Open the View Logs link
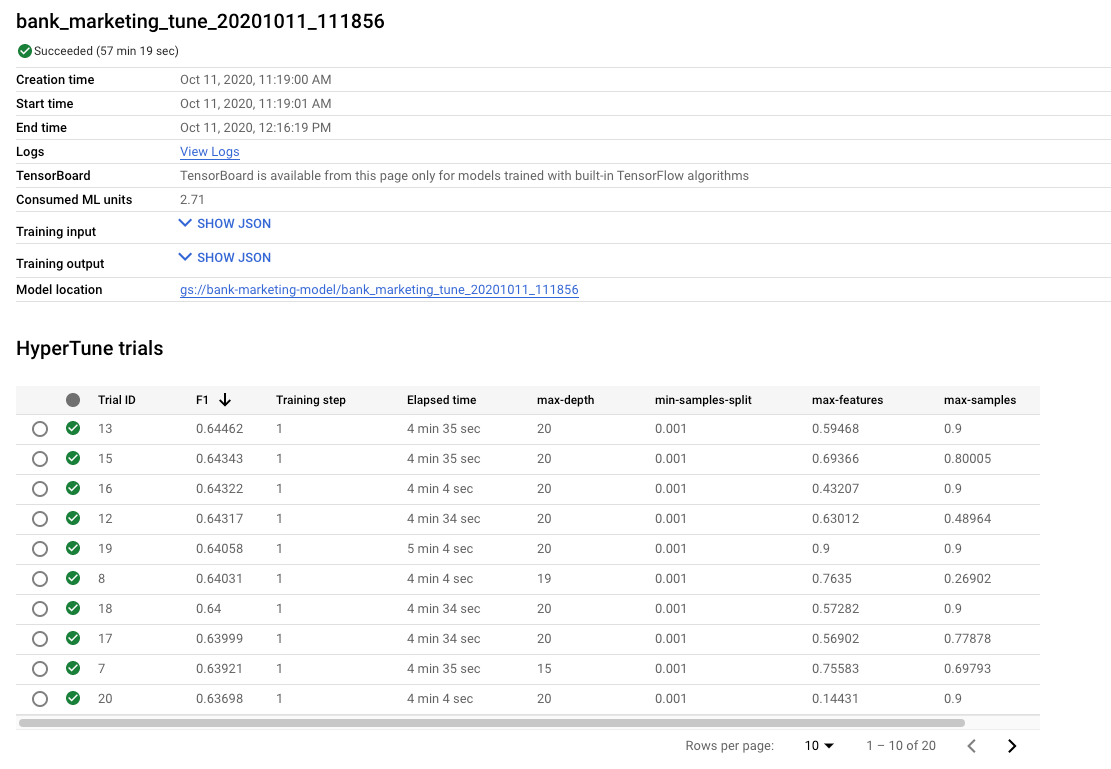Viewport: 1111px width, 769px height. pos(210,152)
